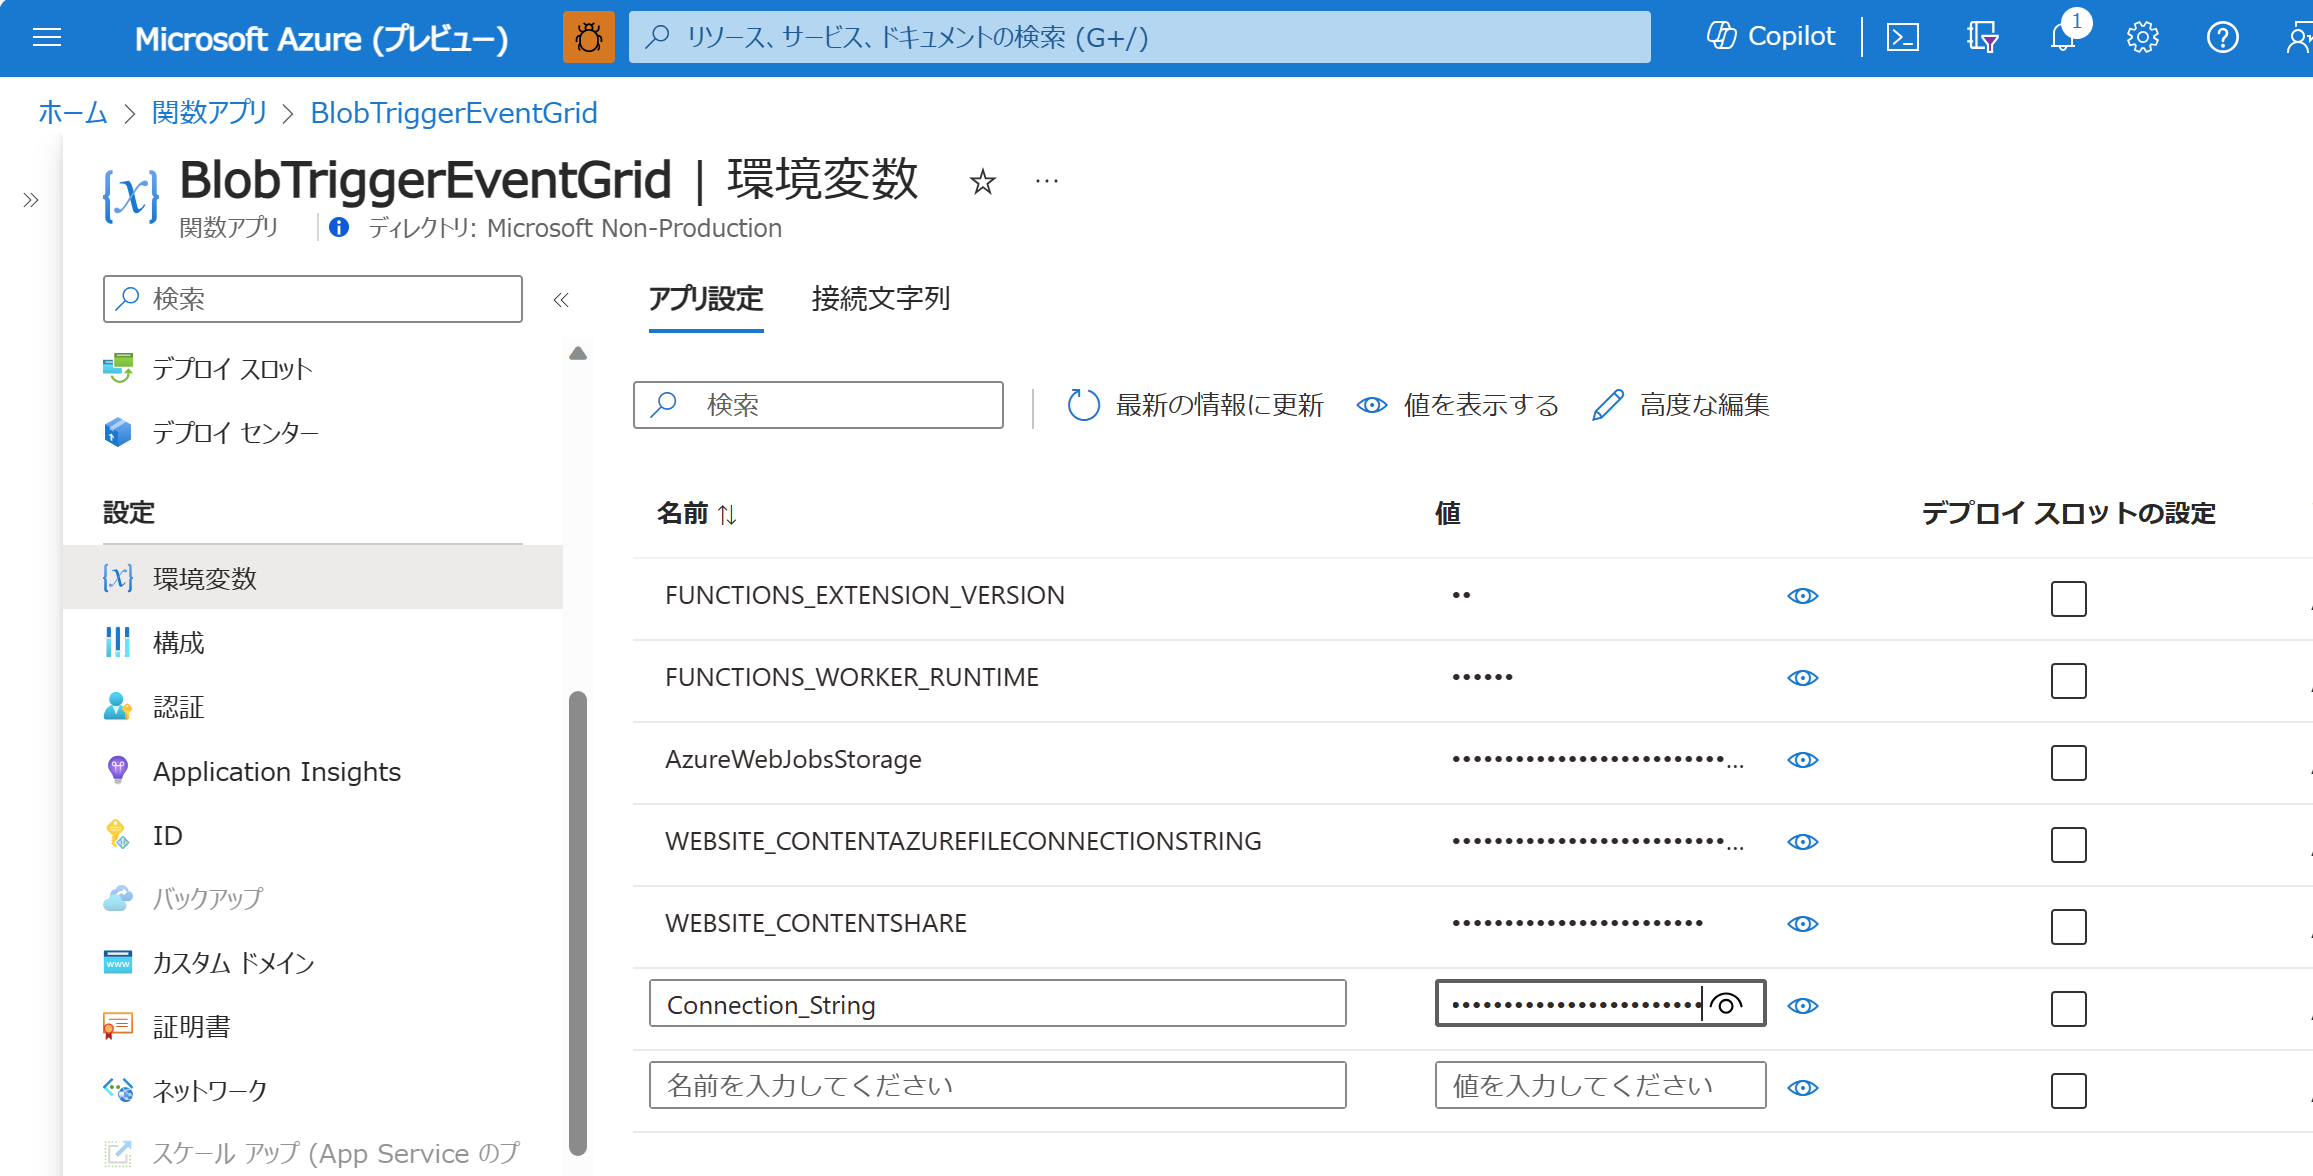Viewport: 2313px width, 1176px height.
Task: Open the portal settings gear icon
Action: [2142, 38]
